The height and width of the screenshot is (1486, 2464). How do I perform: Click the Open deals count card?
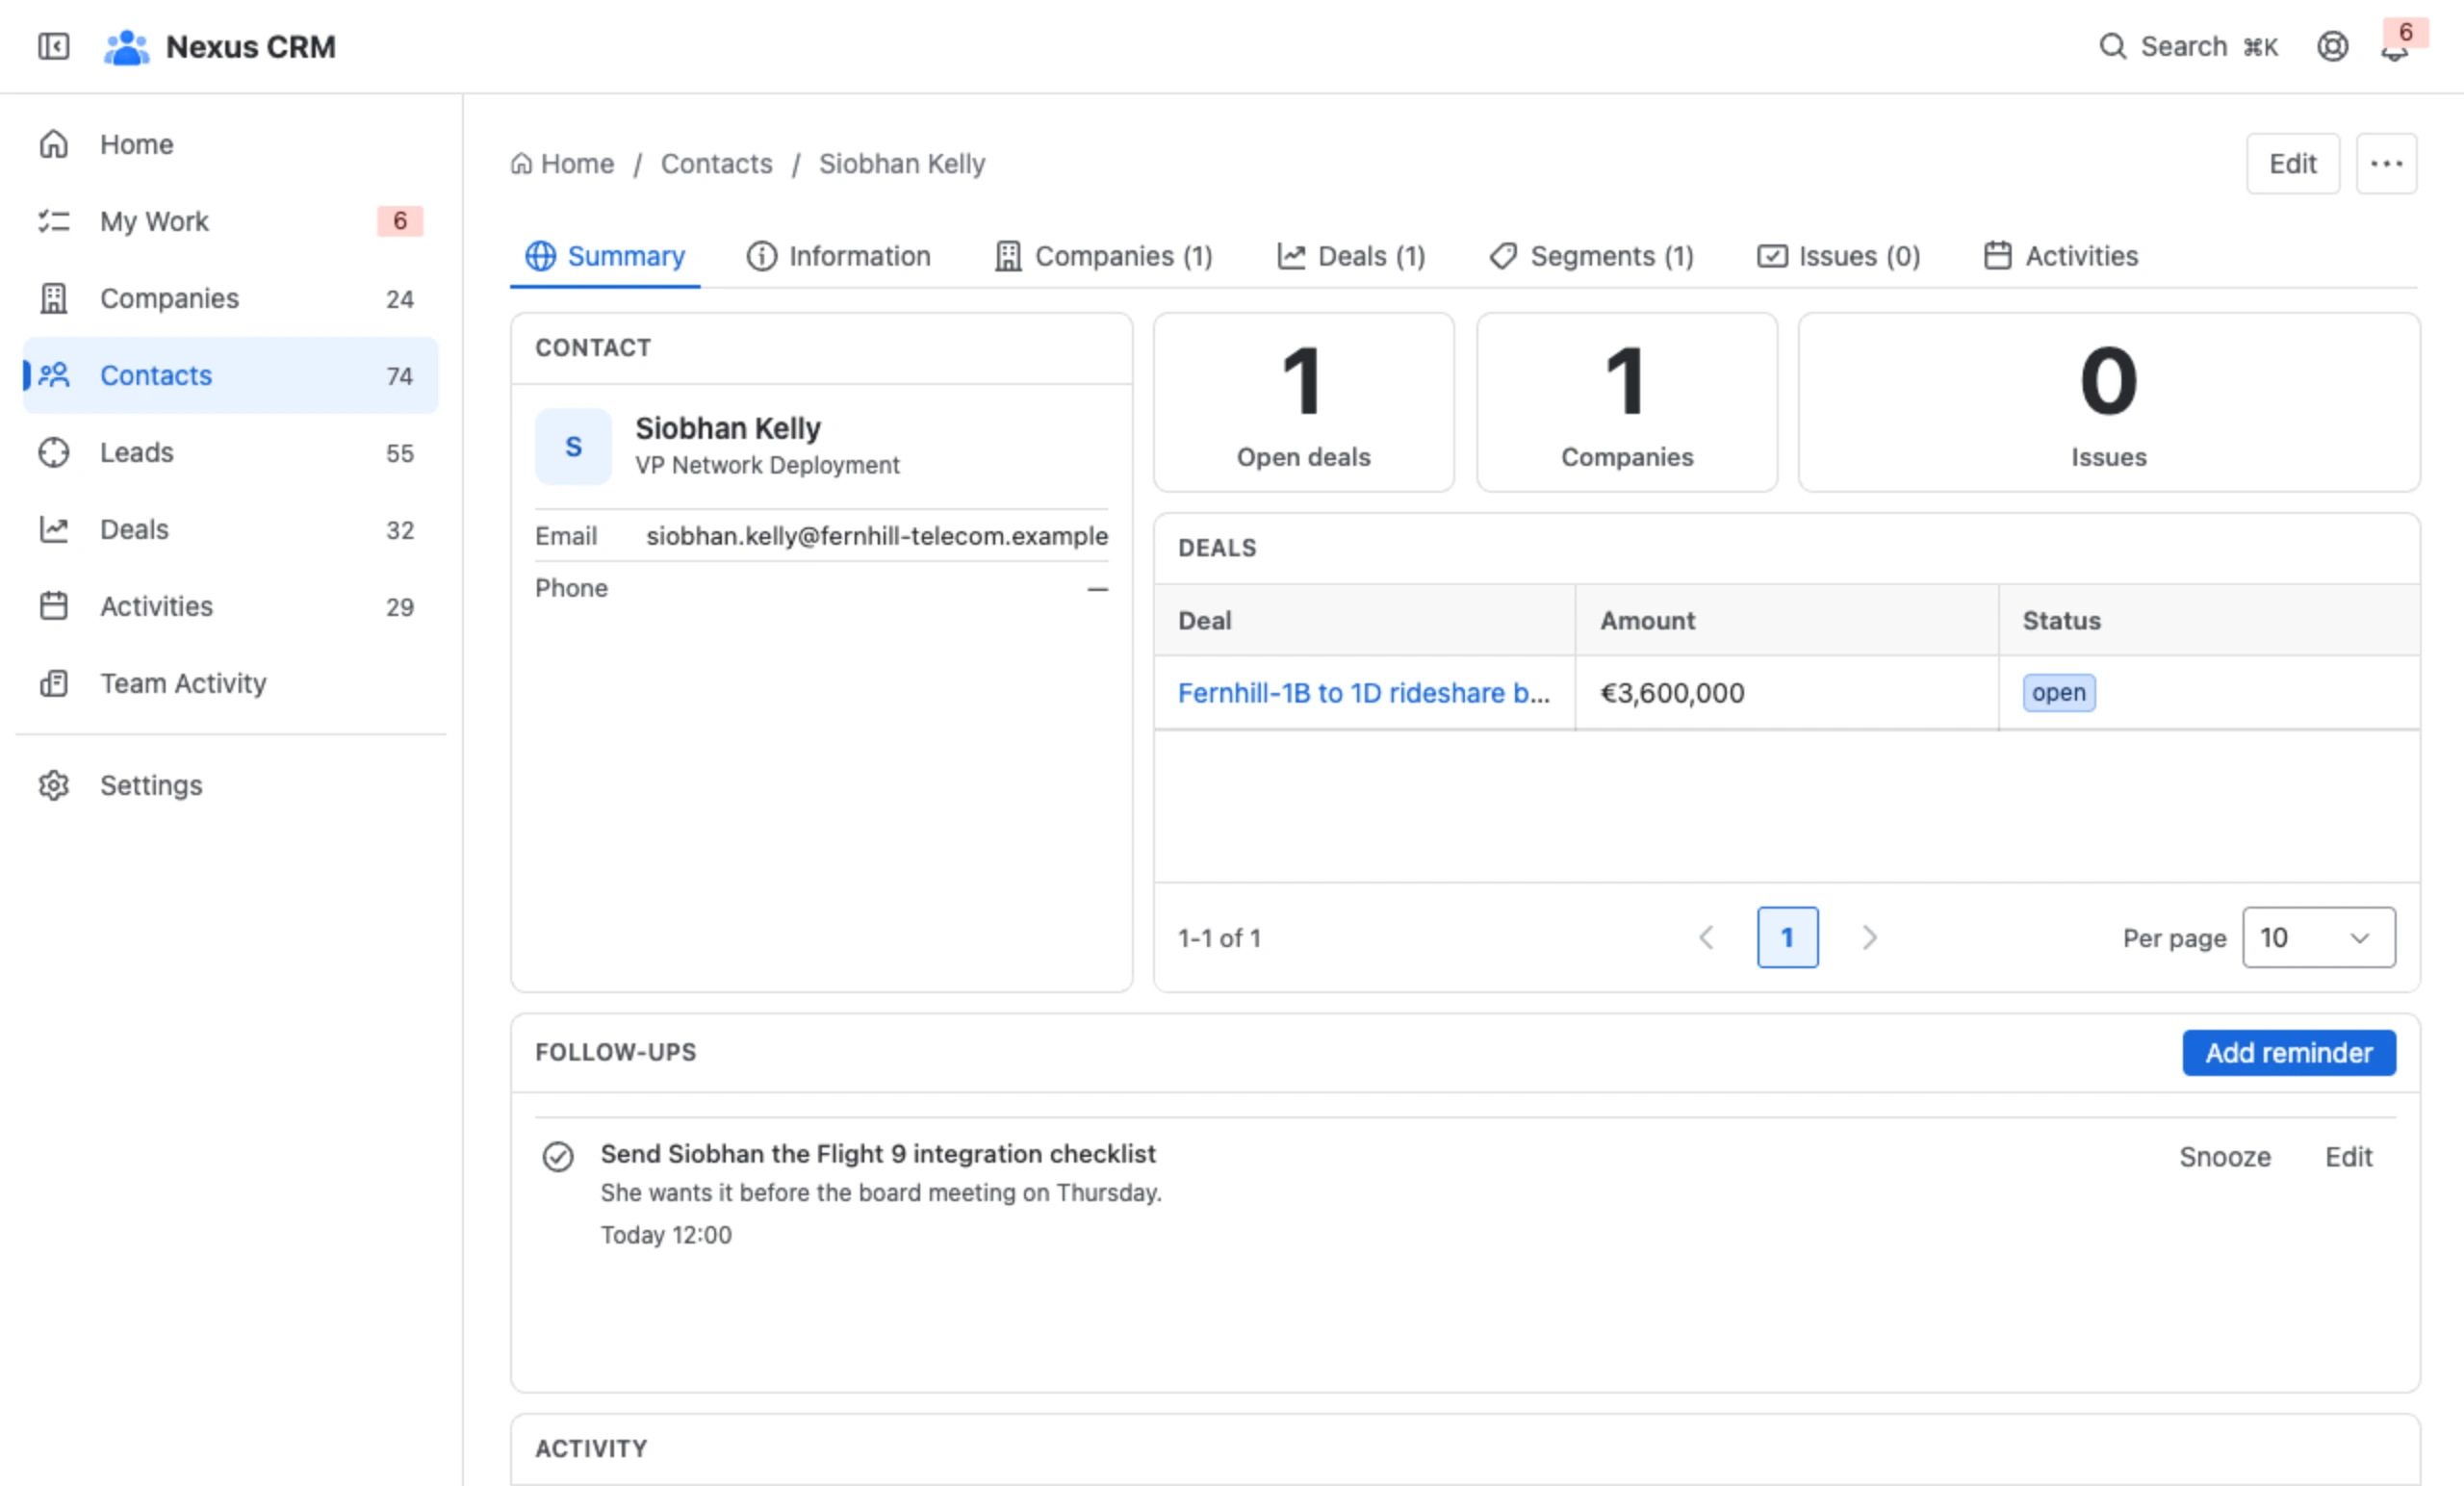pyautogui.click(x=1303, y=402)
